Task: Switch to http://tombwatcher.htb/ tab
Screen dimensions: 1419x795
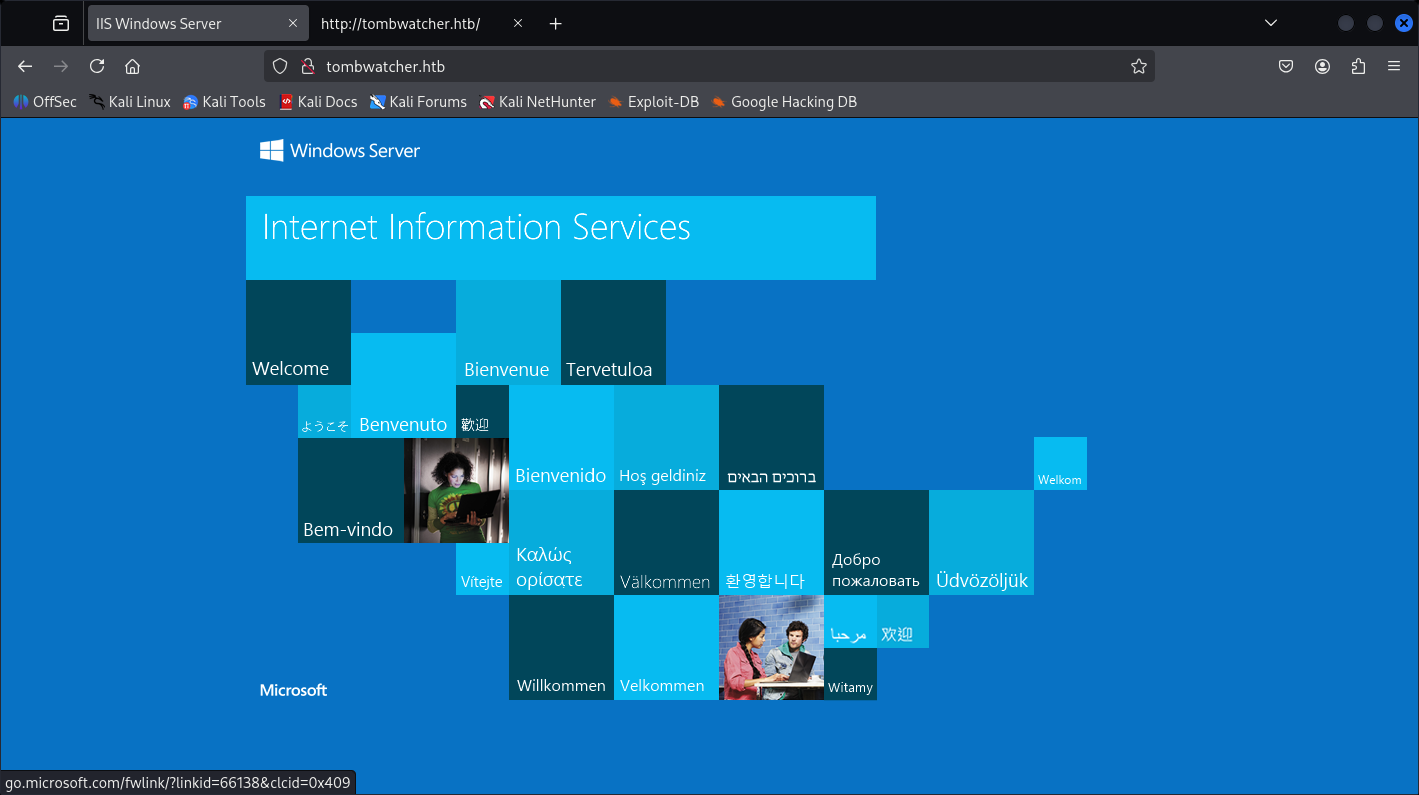Action: pos(423,23)
